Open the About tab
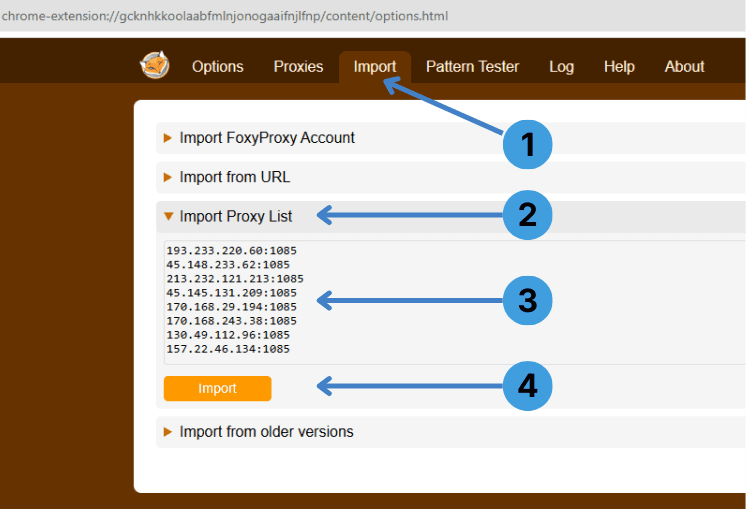Screen dimensions: 746x509 tap(684, 67)
